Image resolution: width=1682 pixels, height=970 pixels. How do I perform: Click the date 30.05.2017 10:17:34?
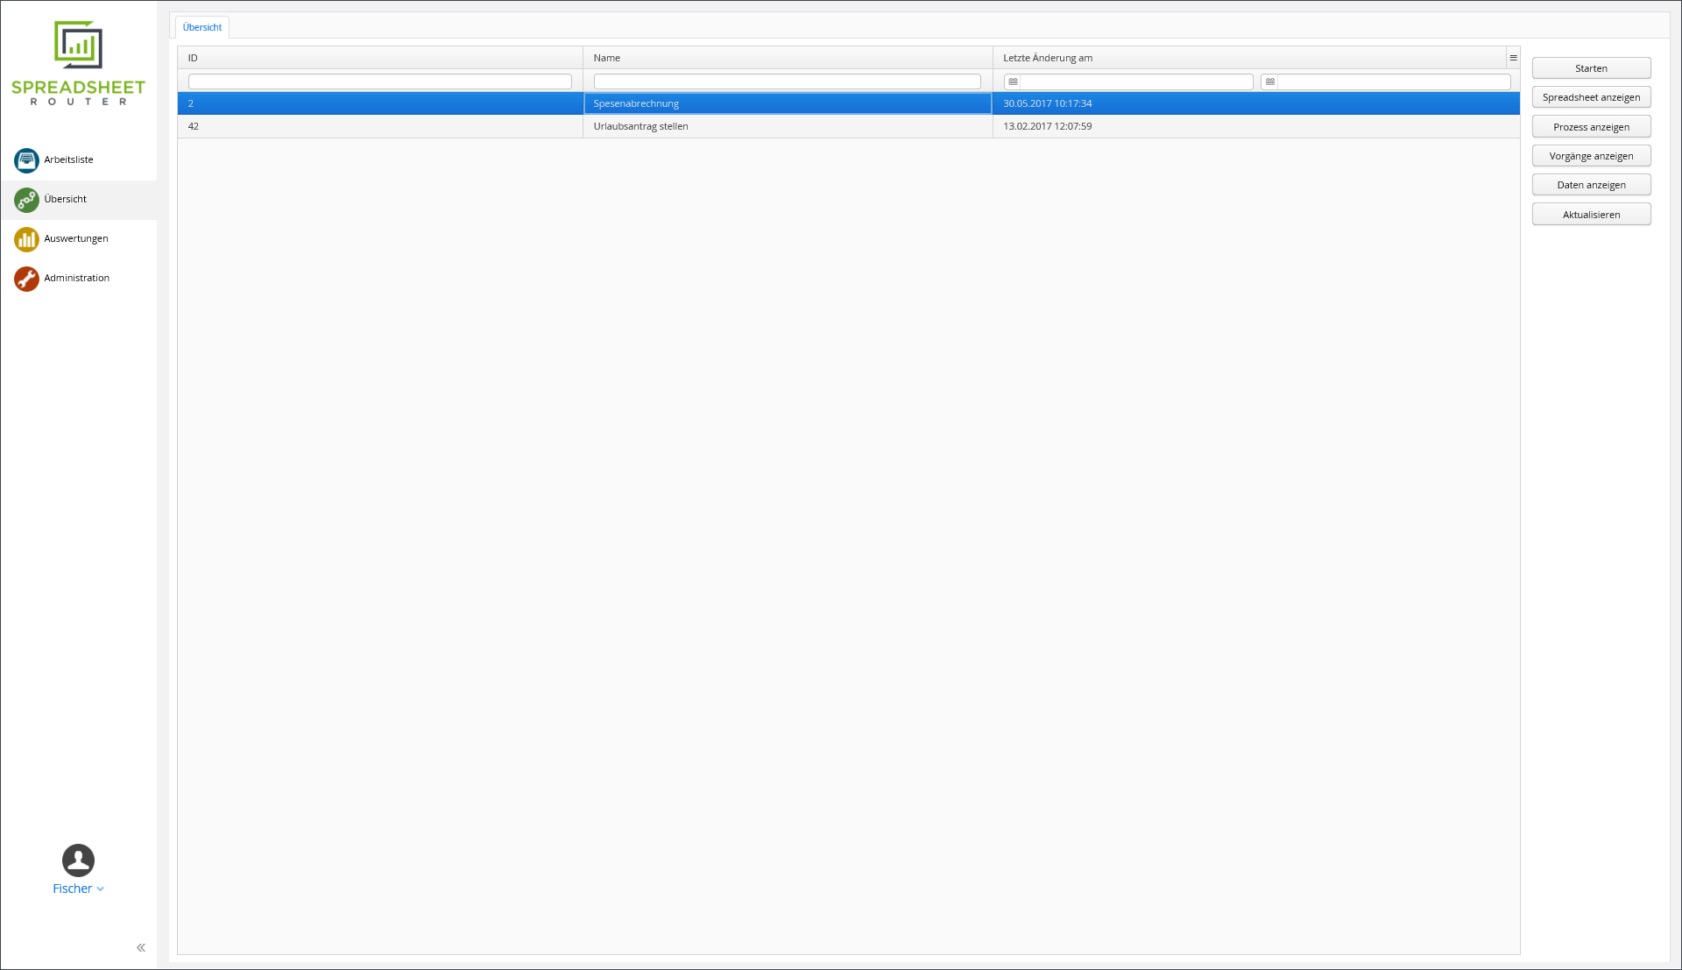[x=1048, y=103]
